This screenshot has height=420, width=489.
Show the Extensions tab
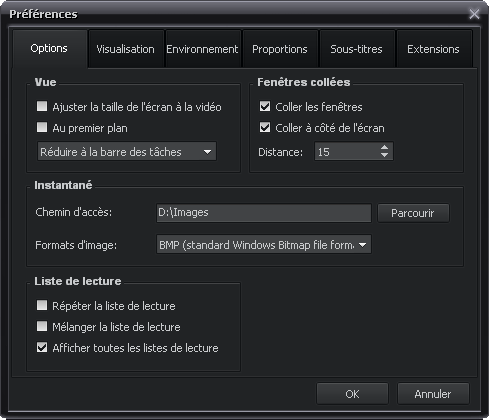coord(433,49)
